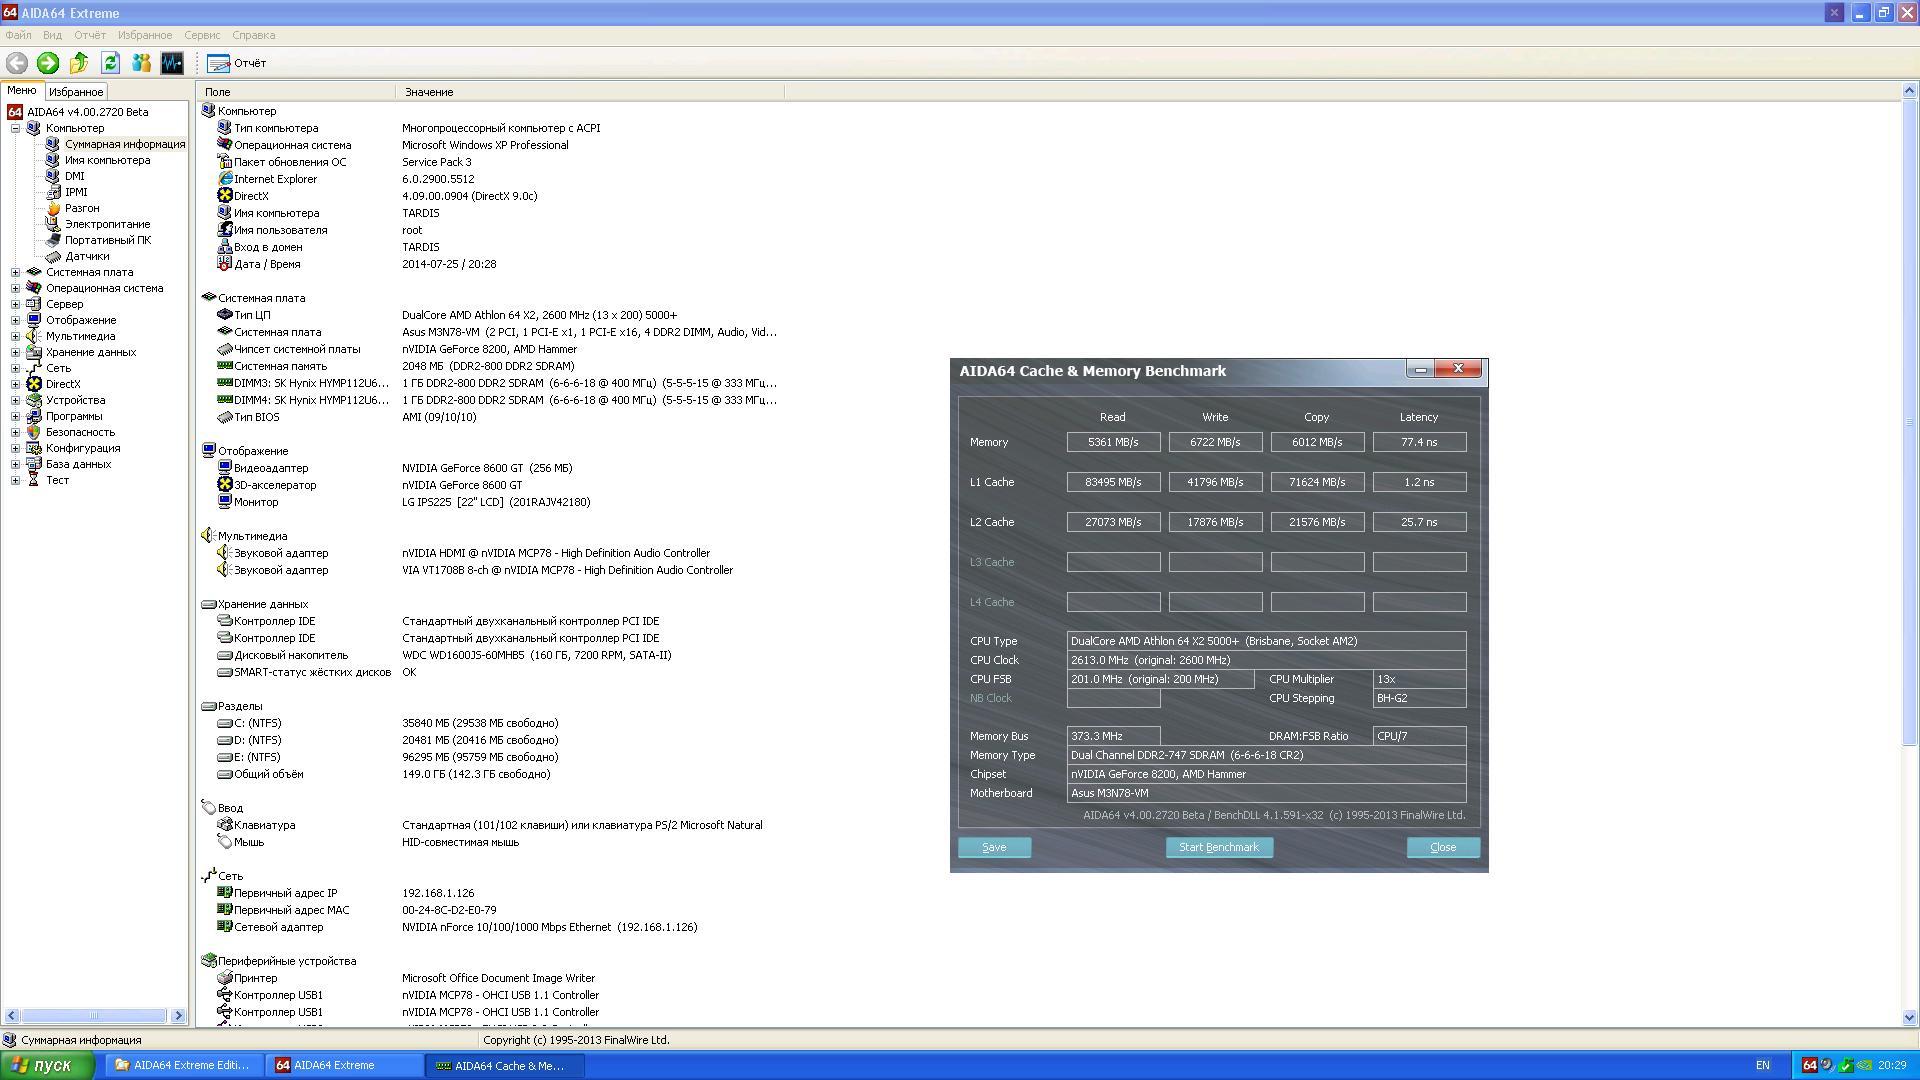Click the left panel horizontal scrollbar
The image size is (1920, 1080).
[x=95, y=1016]
